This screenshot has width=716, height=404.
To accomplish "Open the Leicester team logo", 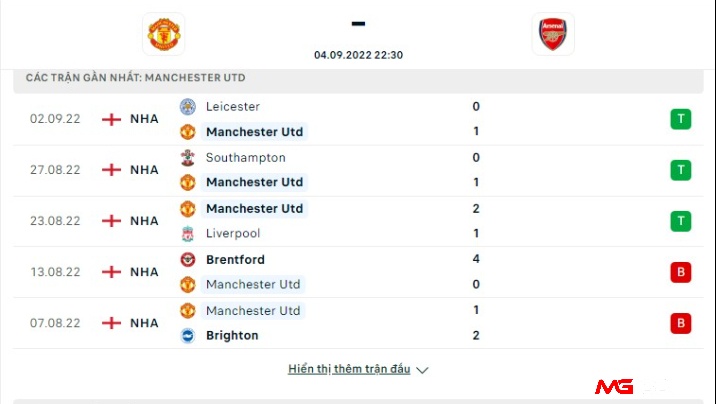I will [188, 107].
